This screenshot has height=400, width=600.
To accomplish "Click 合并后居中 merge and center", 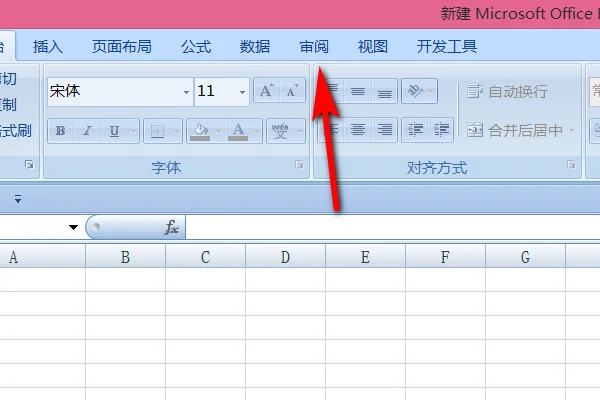I will point(515,131).
